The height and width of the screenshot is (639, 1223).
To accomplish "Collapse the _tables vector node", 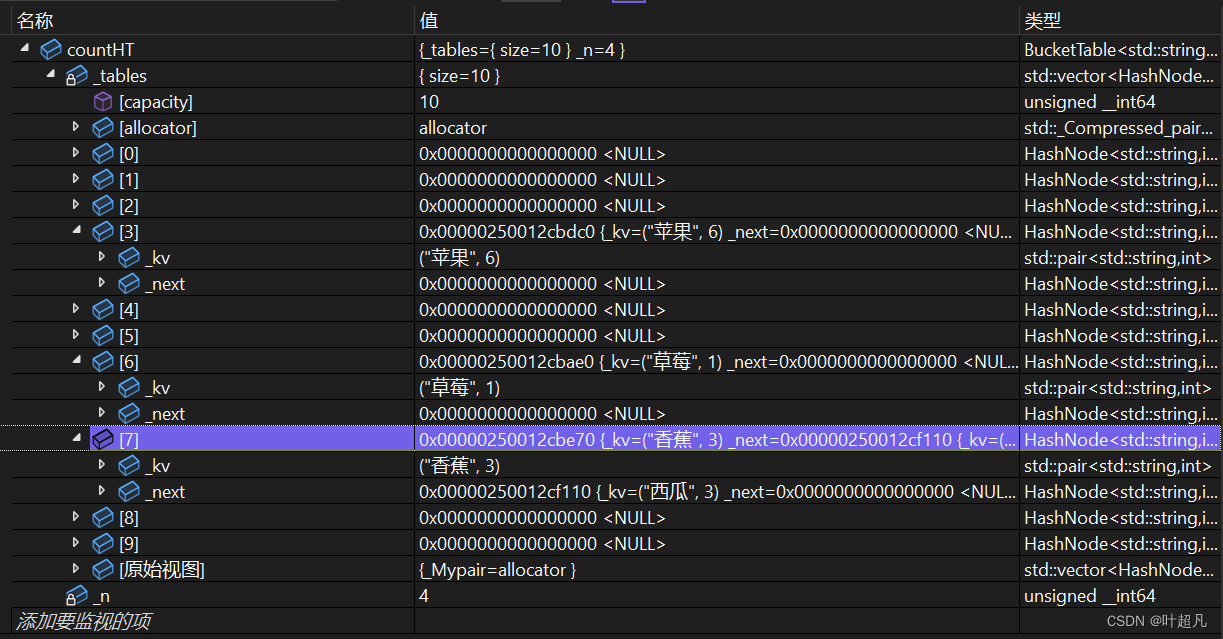I will [50, 75].
